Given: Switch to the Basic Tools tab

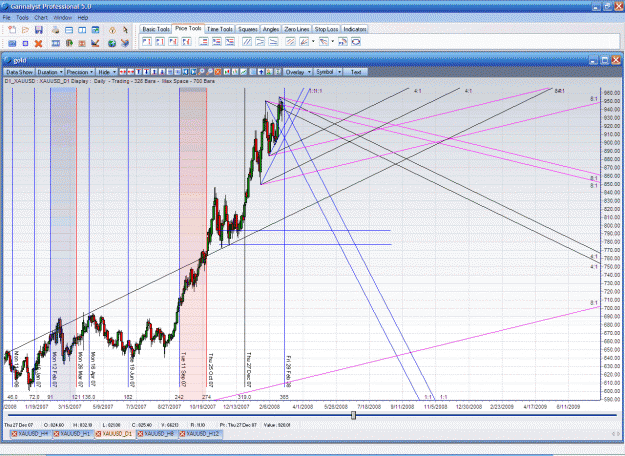Looking at the screenshot, I should 156,29.
